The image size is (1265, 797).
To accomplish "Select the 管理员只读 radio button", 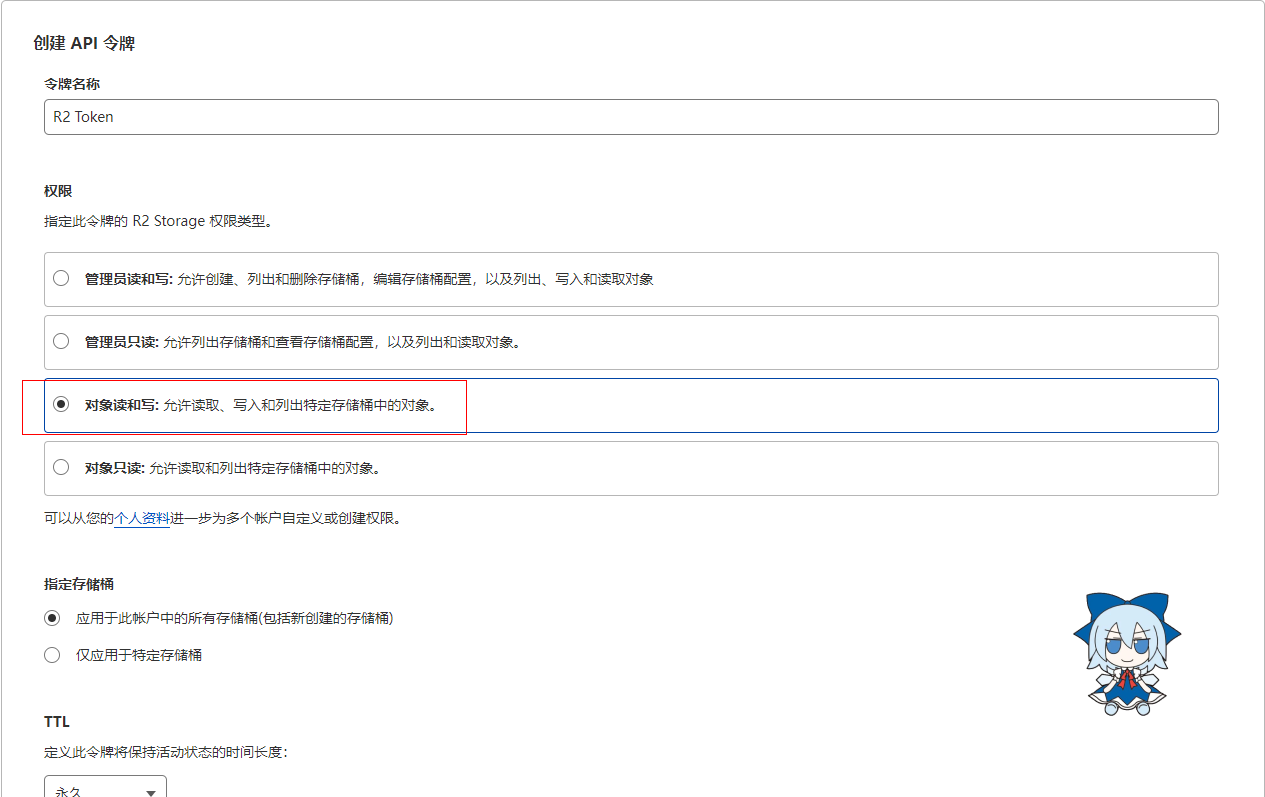I will pos(61,341).
